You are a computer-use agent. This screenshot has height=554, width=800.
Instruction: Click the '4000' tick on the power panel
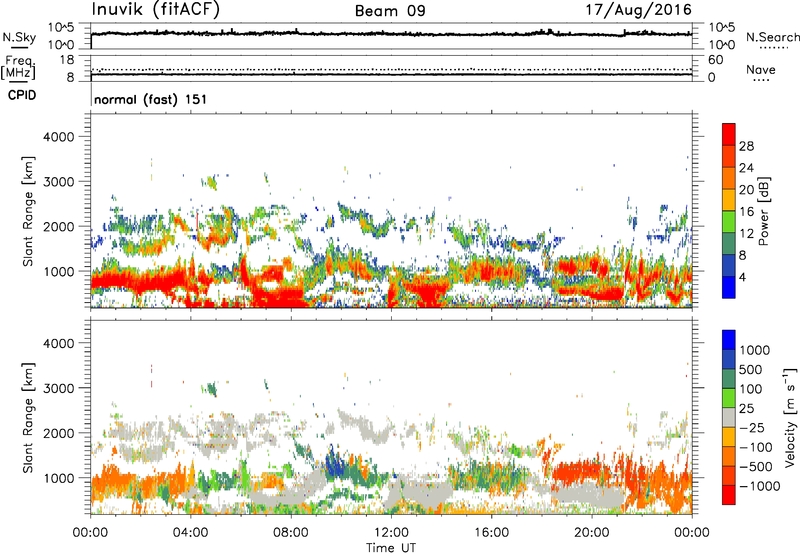point(59,137)
